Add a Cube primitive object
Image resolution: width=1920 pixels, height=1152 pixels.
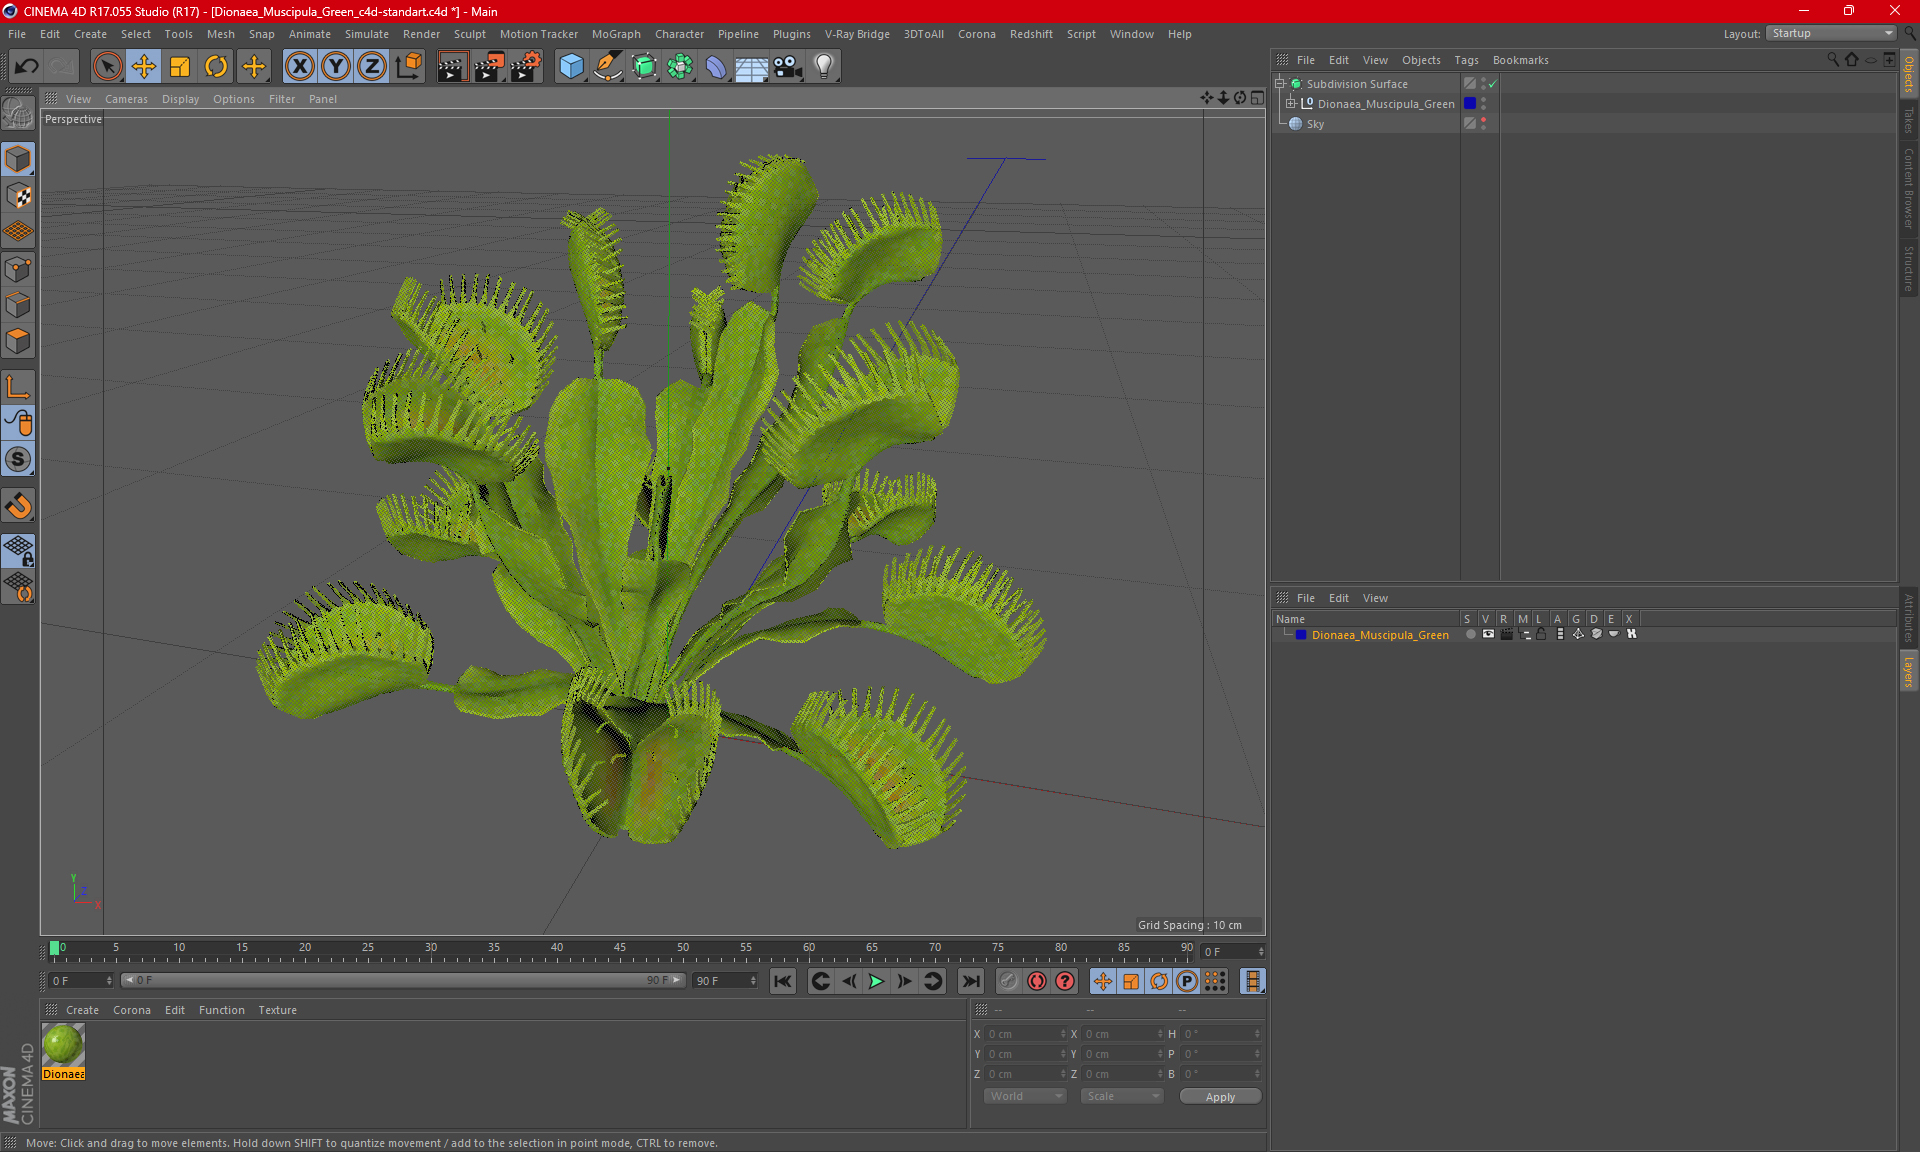pyautogui.click(x=571, y=66)
